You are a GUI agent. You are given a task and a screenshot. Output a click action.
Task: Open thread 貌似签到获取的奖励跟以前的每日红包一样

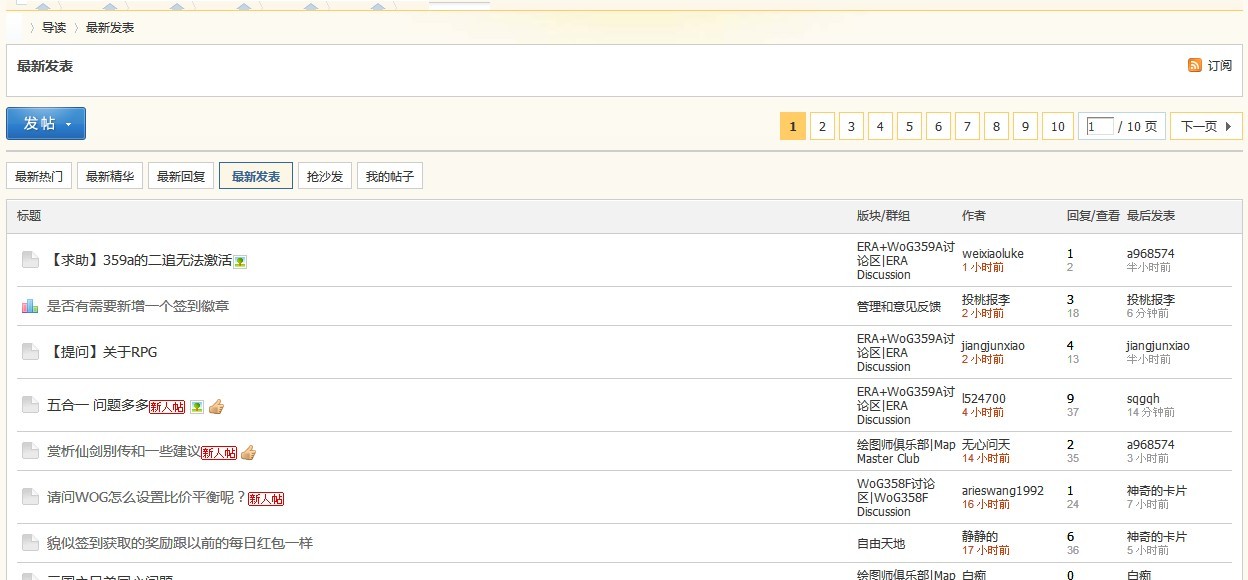point(180,543)
